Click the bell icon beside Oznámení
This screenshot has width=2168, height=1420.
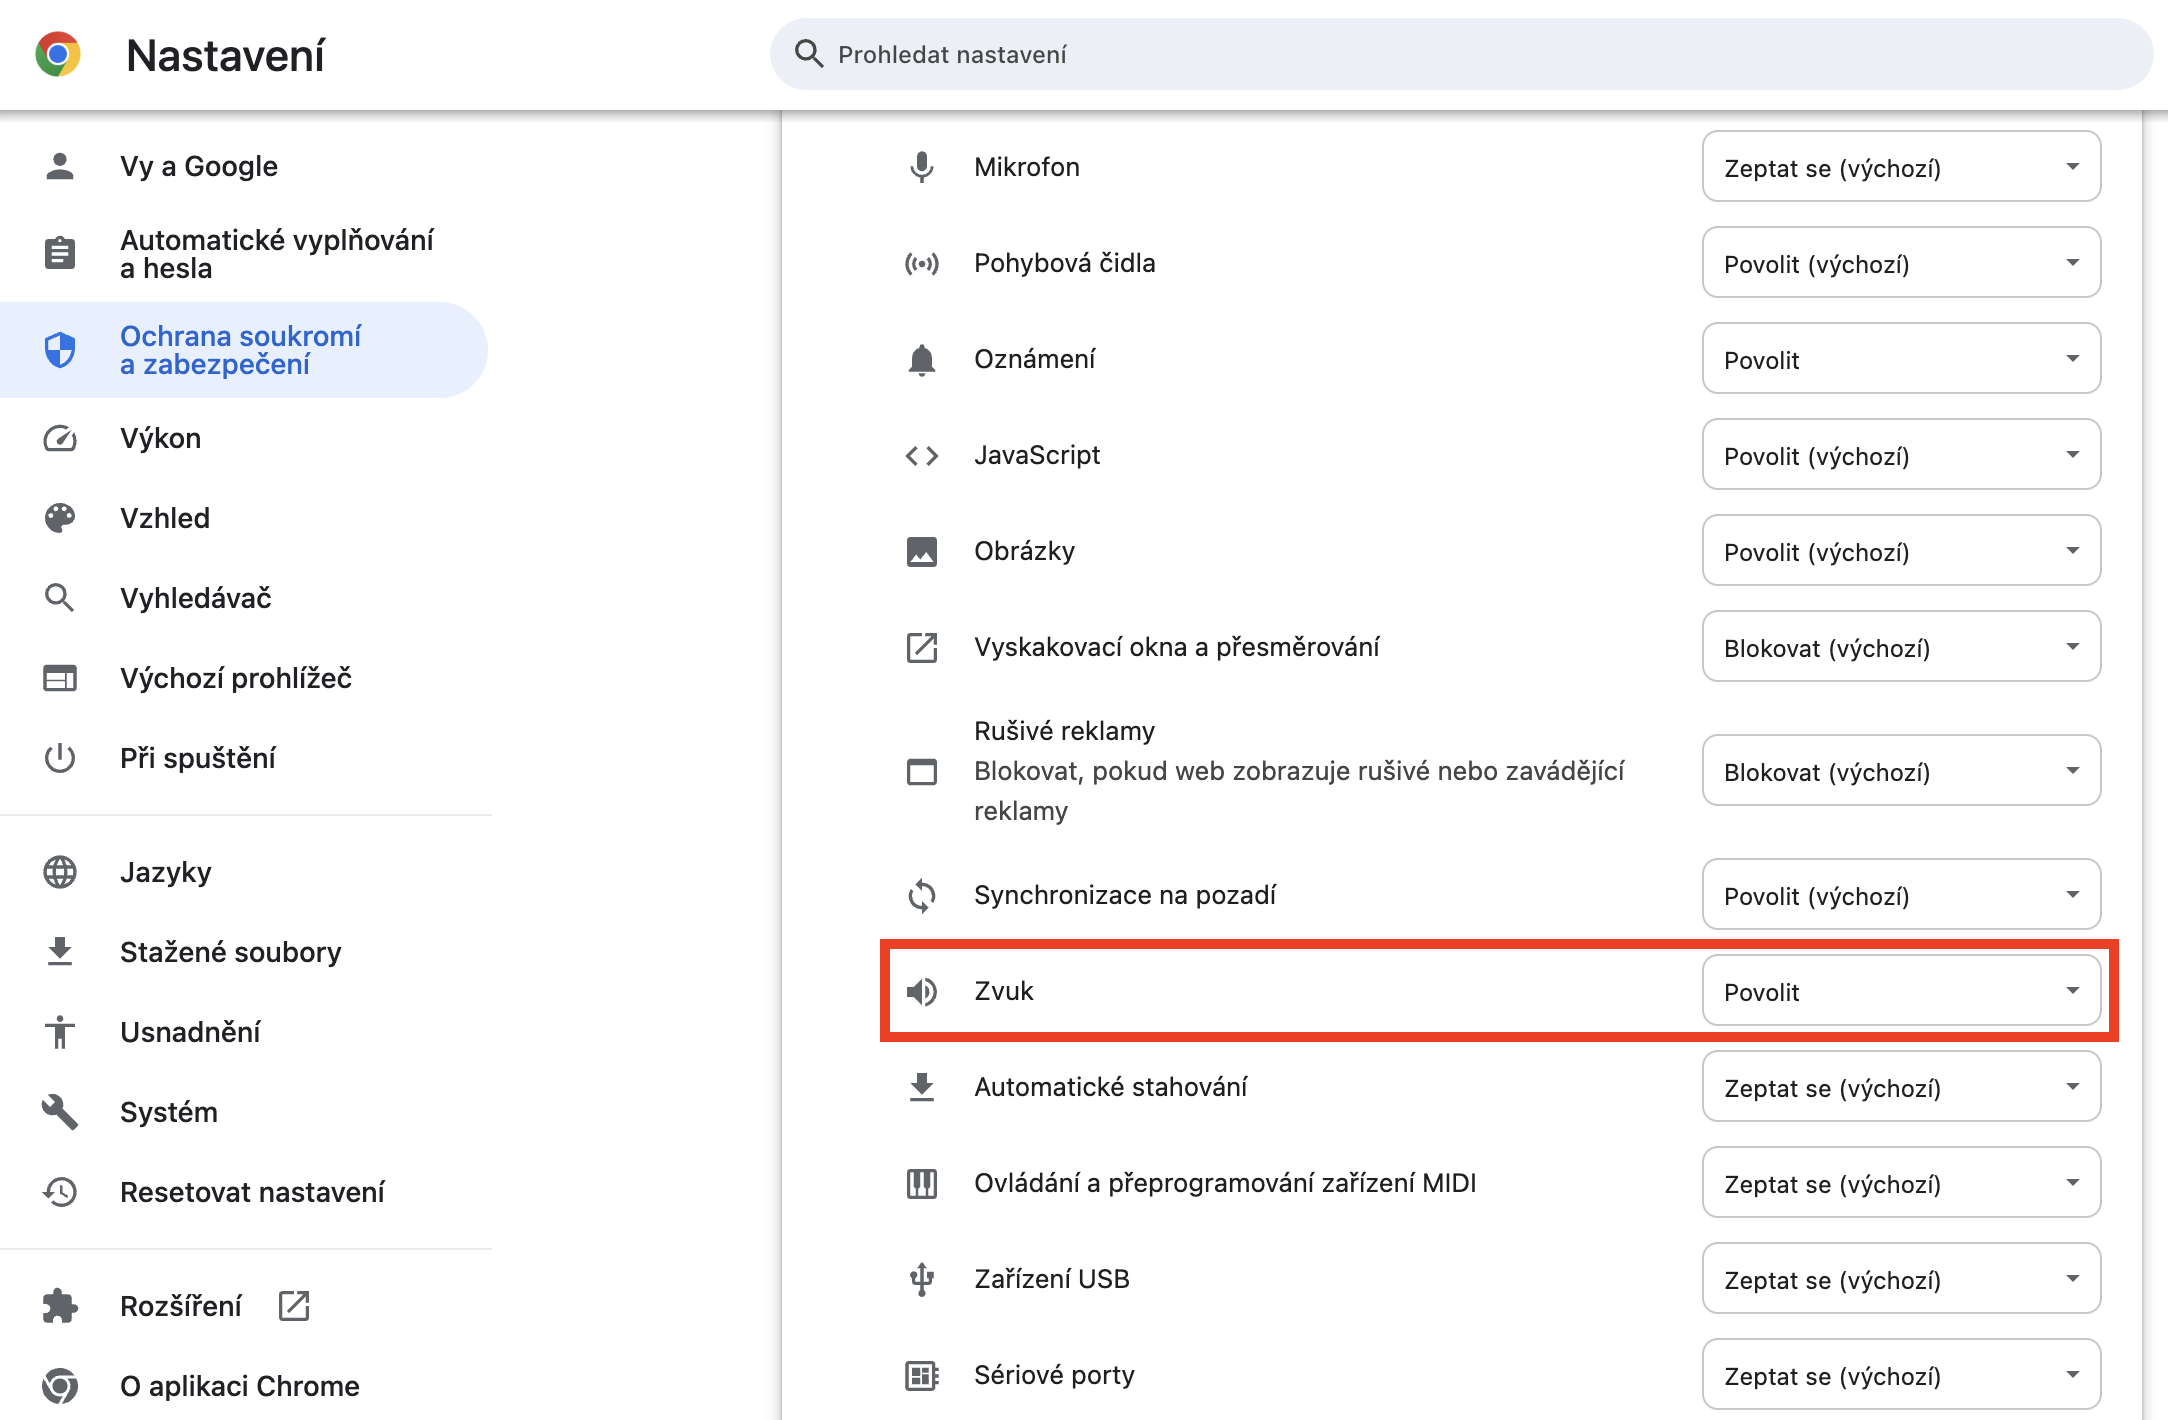(921, 359)
